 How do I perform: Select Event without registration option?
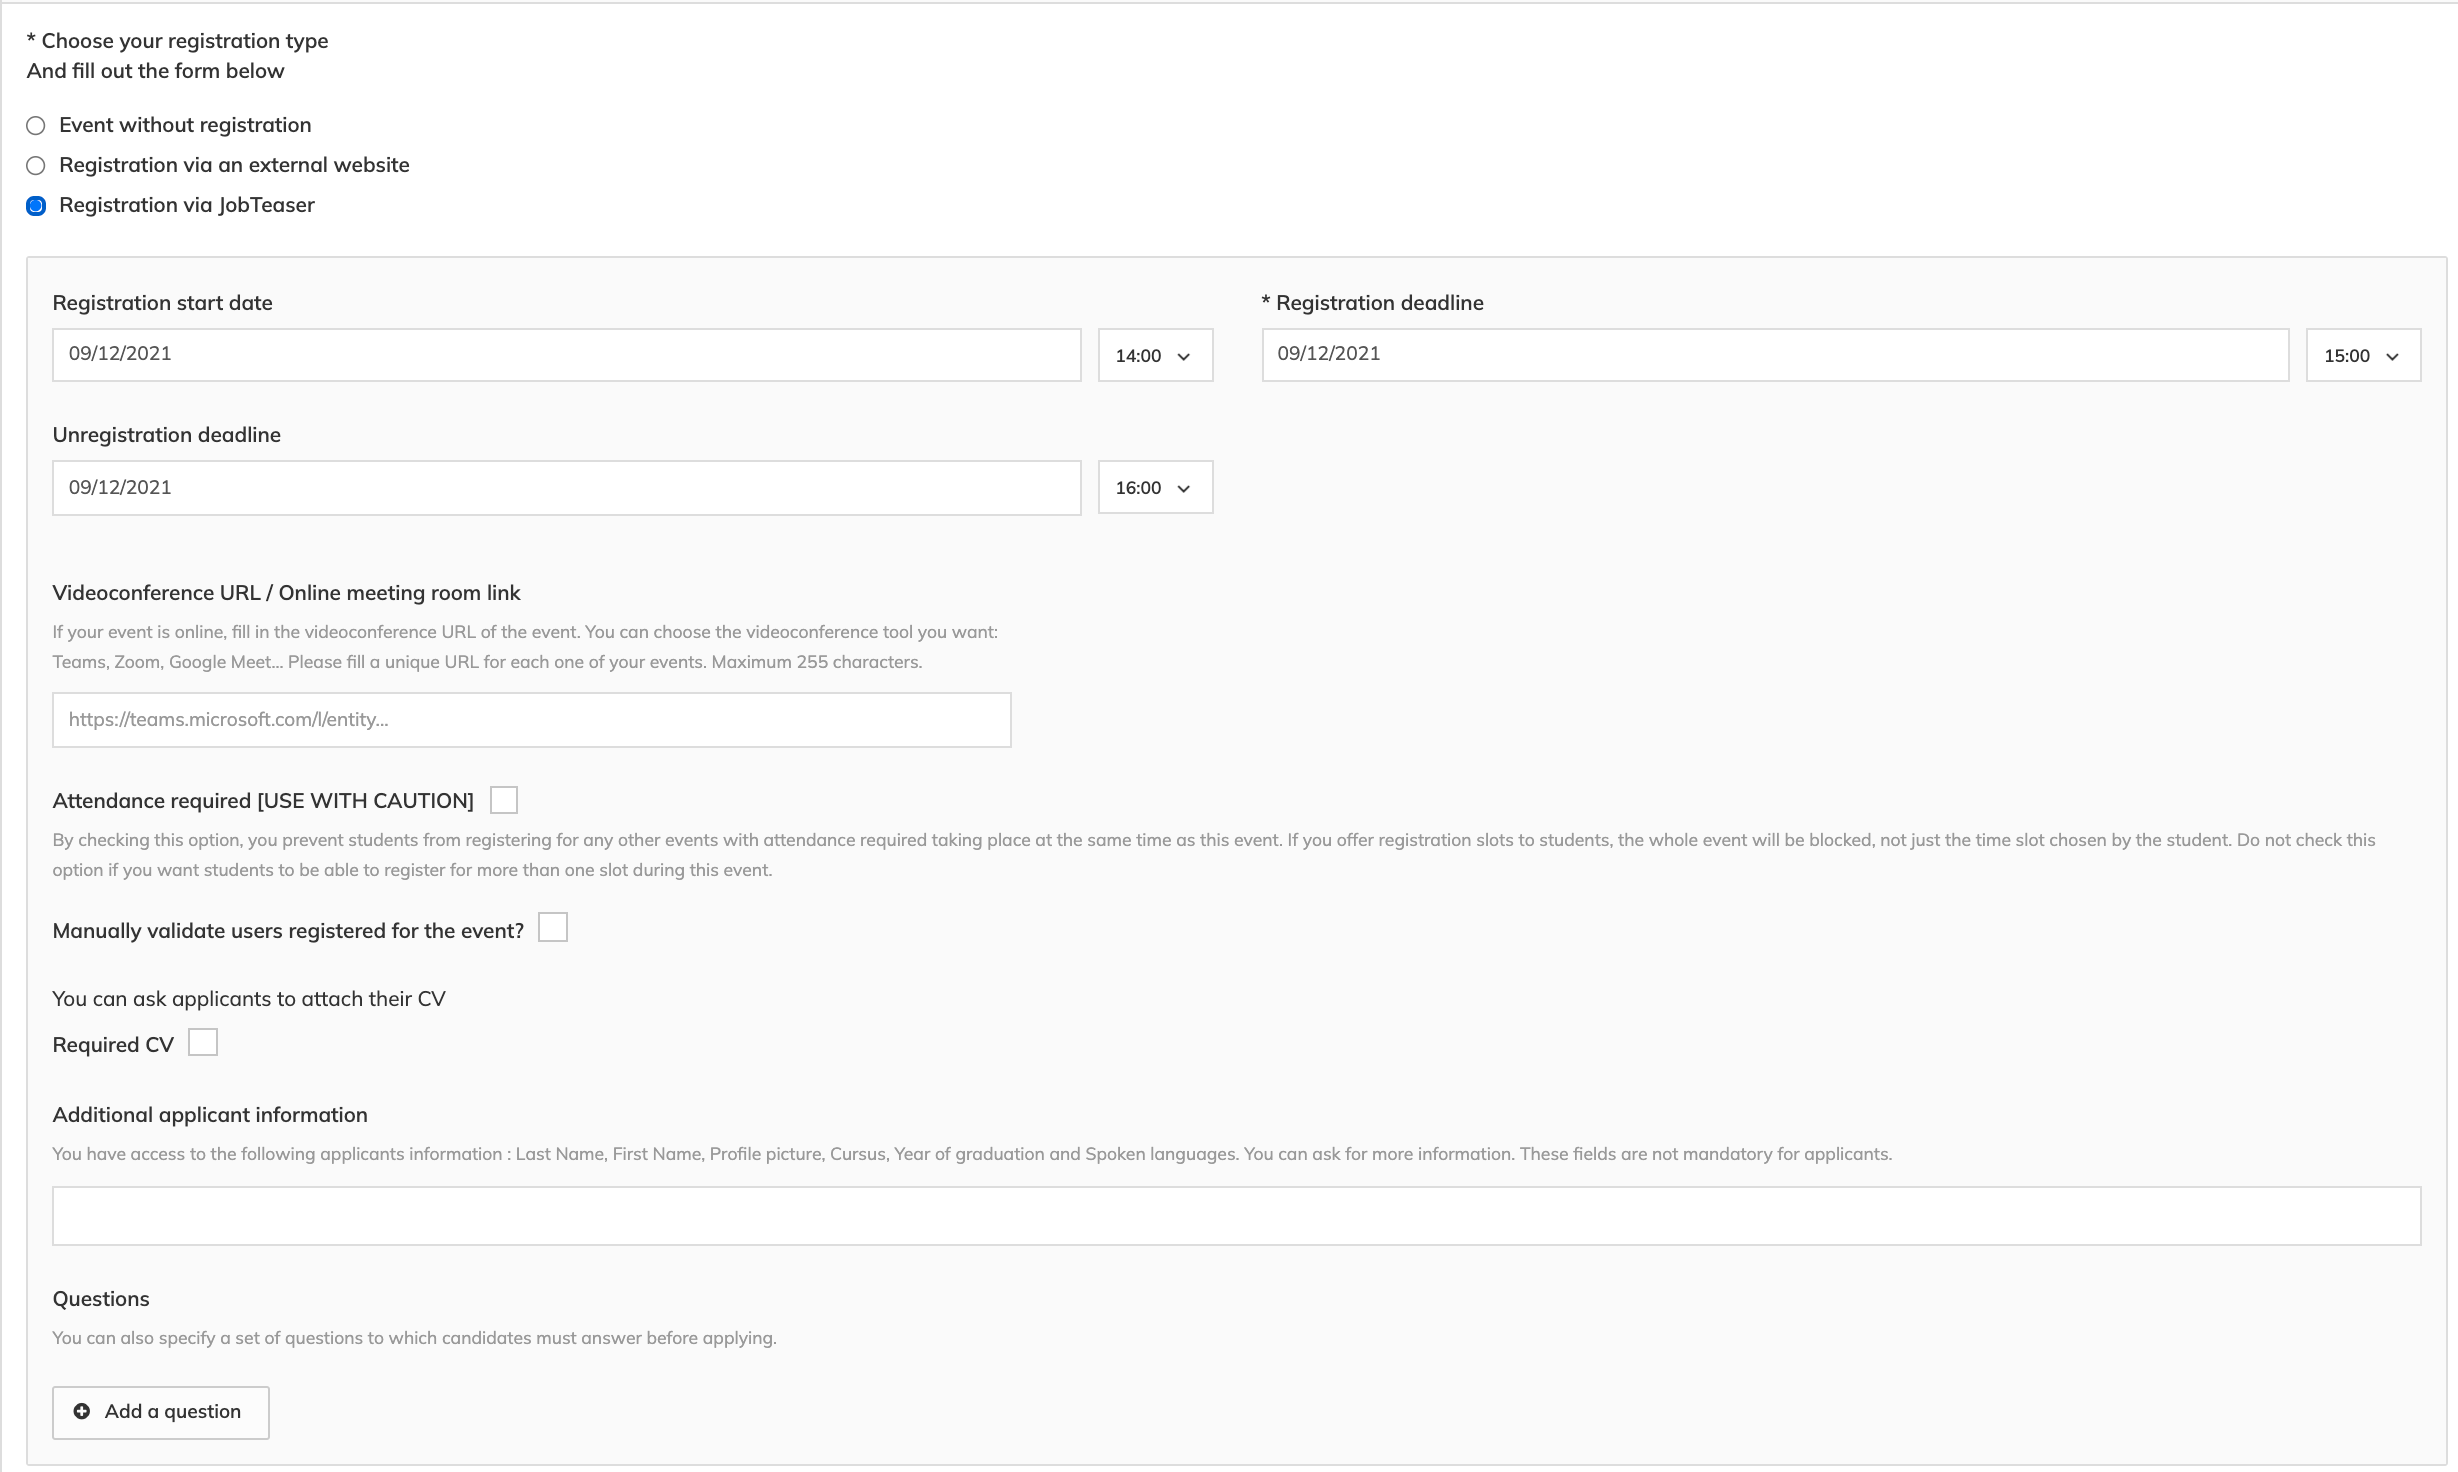tap(36, 126)
